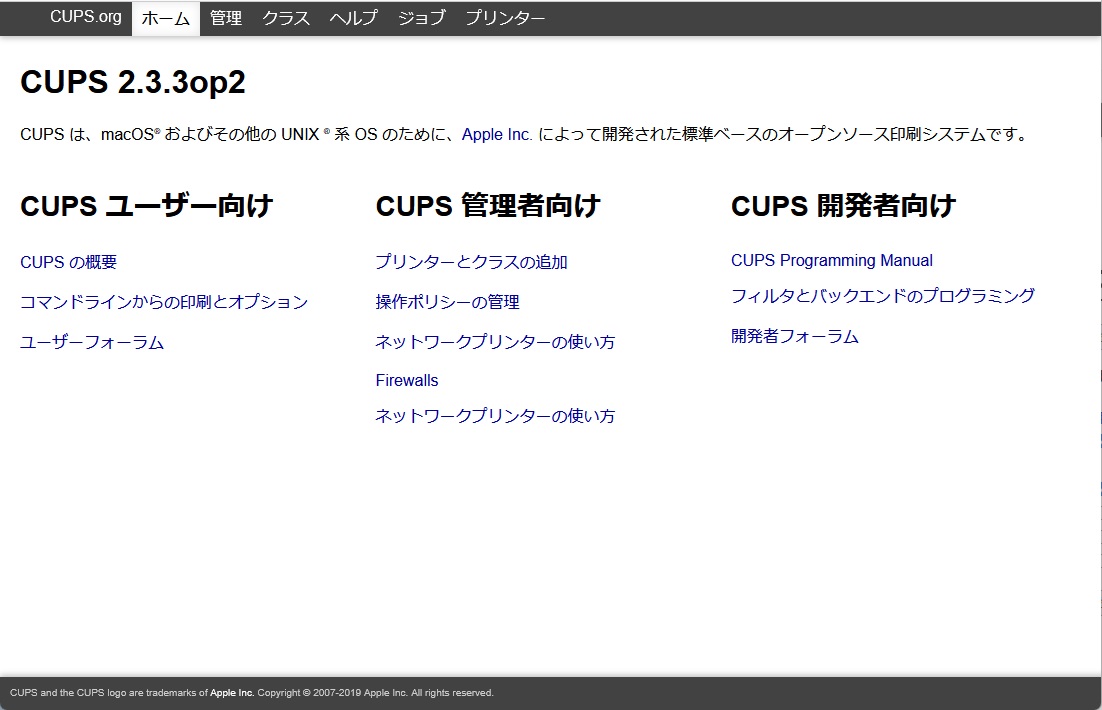Open the CUPS.org link in navigation bar

[85, 17]
